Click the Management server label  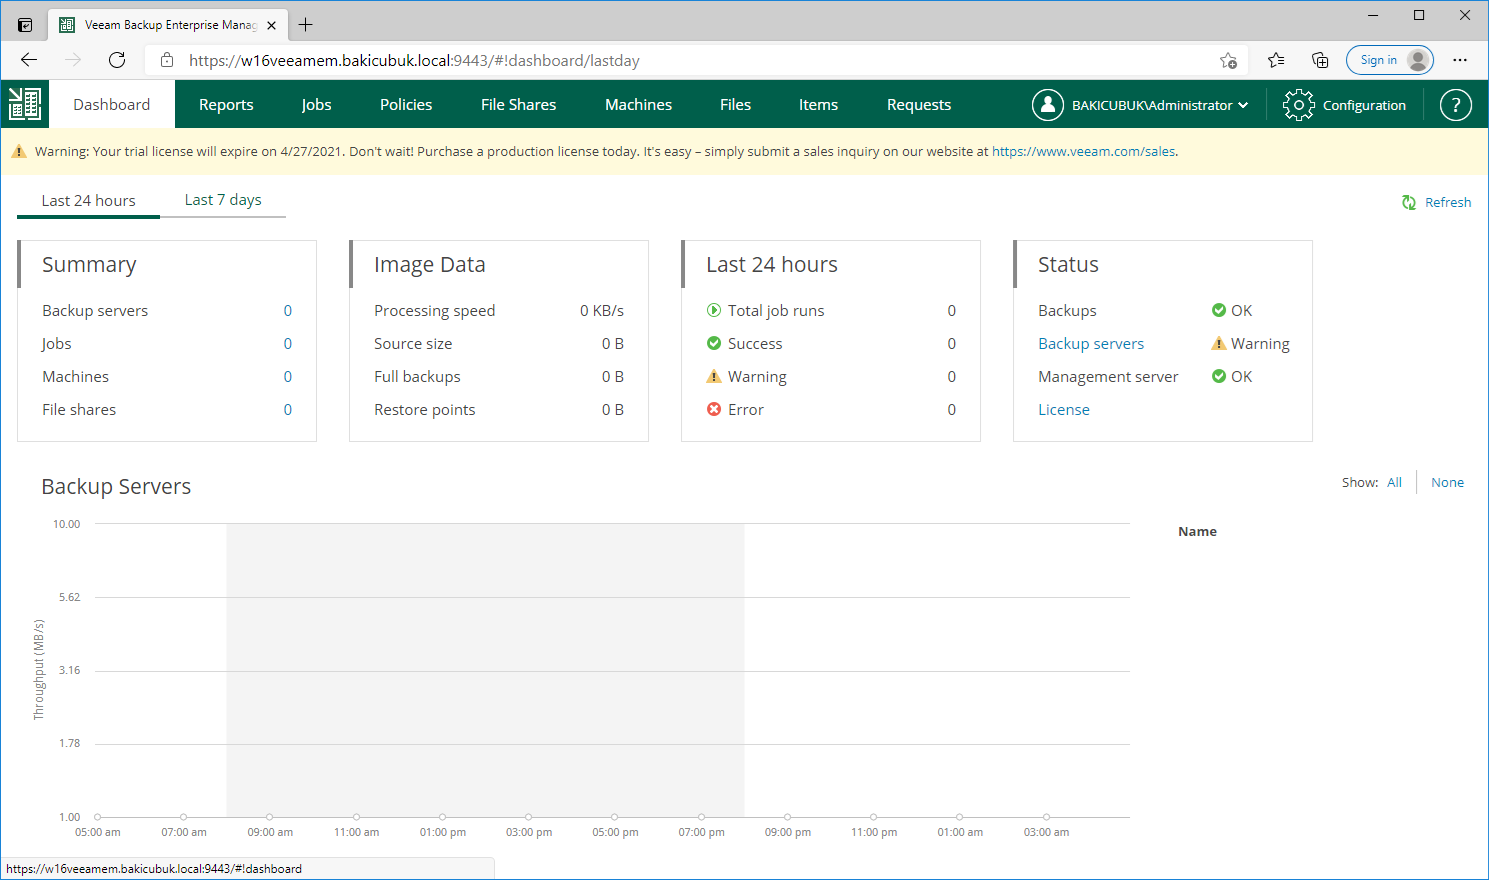(x=1108, y=376)
